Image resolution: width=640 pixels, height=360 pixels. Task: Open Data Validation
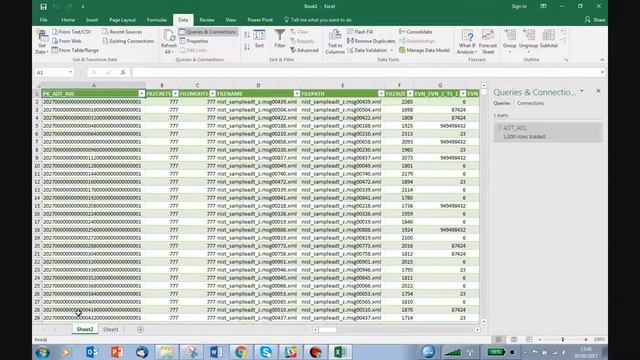click(x=367, y=50)
